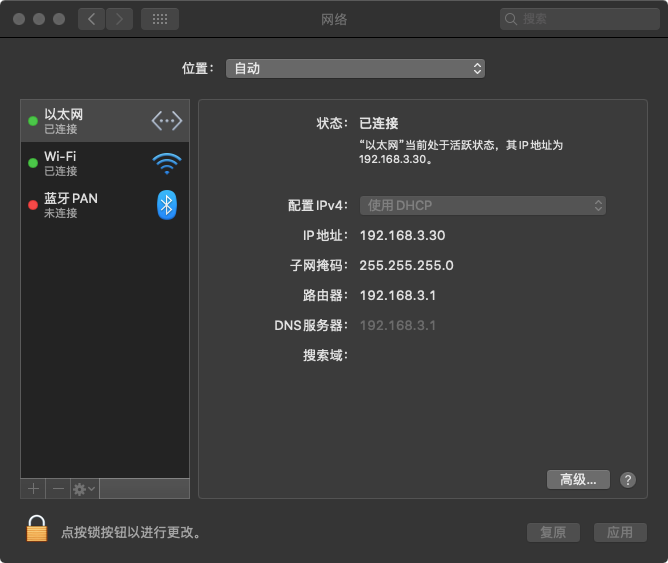The height and width of the screenshot is (563, 668).
Task: Click subnet mask value 255.255.255.0
Action: [x=406, y=265]
